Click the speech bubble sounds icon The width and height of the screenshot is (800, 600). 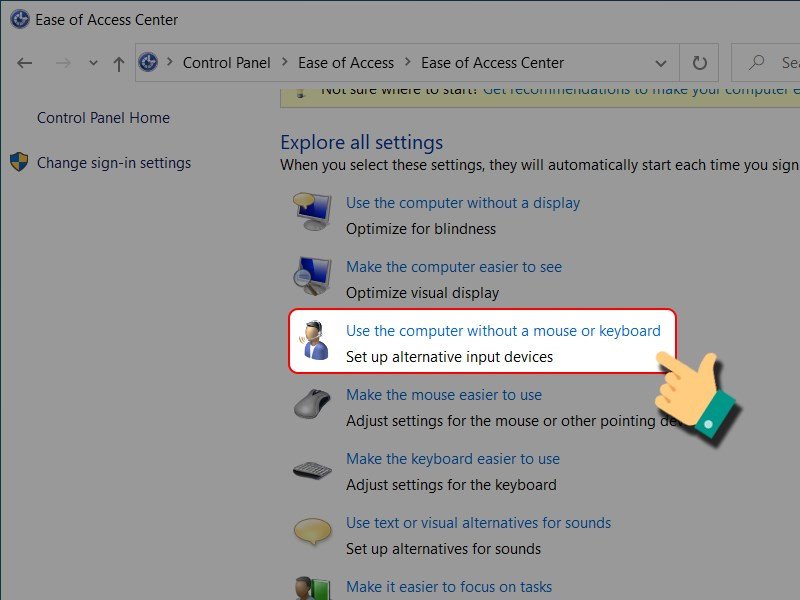310,533
